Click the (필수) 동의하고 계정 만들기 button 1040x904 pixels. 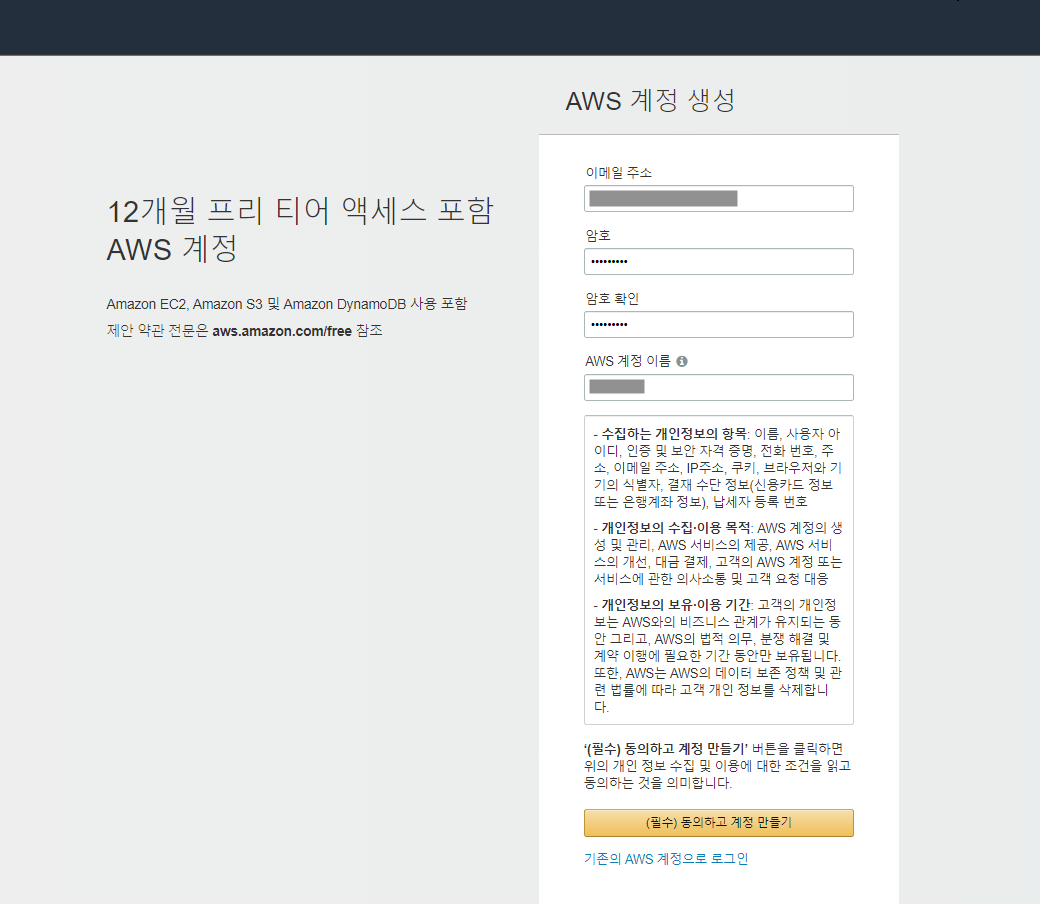tap(718, 822)
